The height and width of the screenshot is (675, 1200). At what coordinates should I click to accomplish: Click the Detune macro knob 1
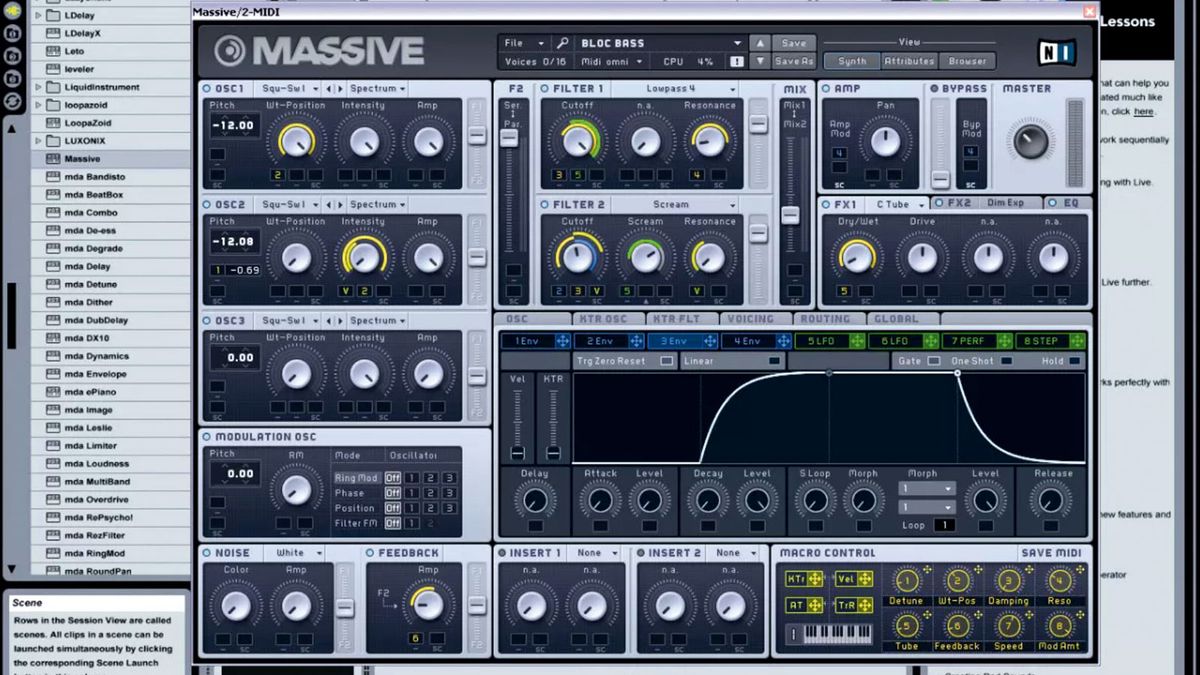point(905,581)
